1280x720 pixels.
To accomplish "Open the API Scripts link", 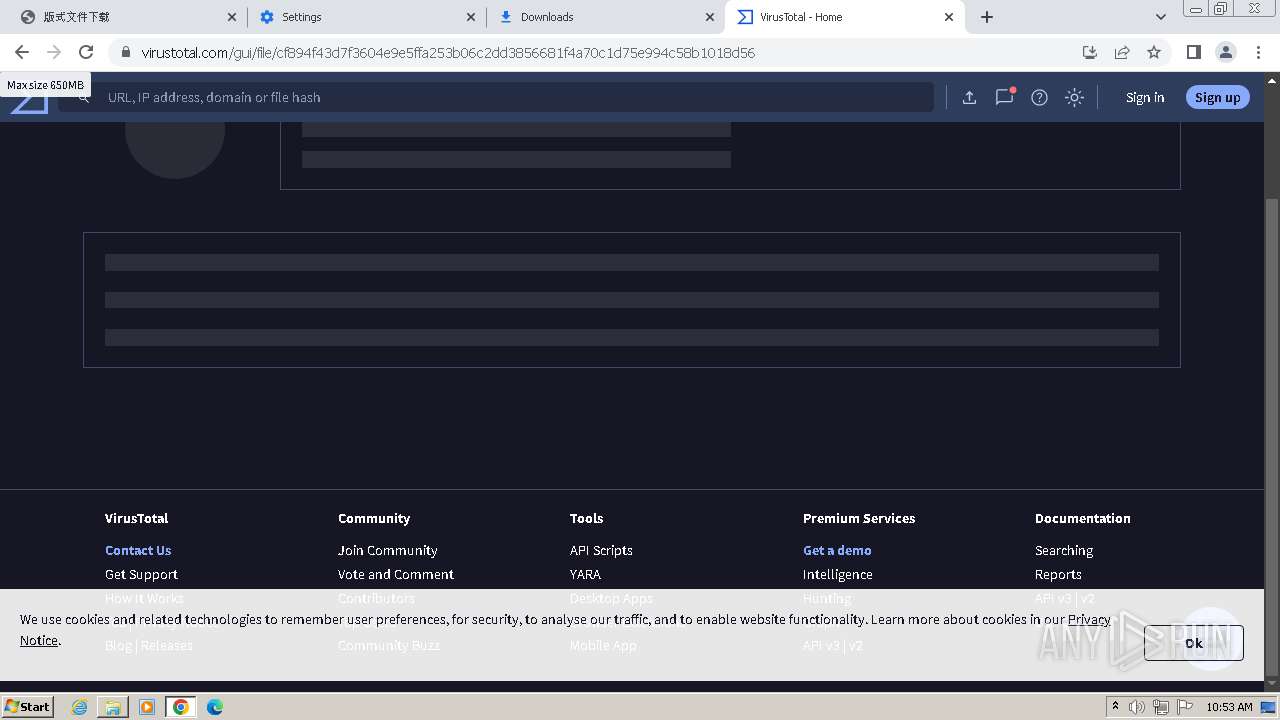I will coord(601,550).
